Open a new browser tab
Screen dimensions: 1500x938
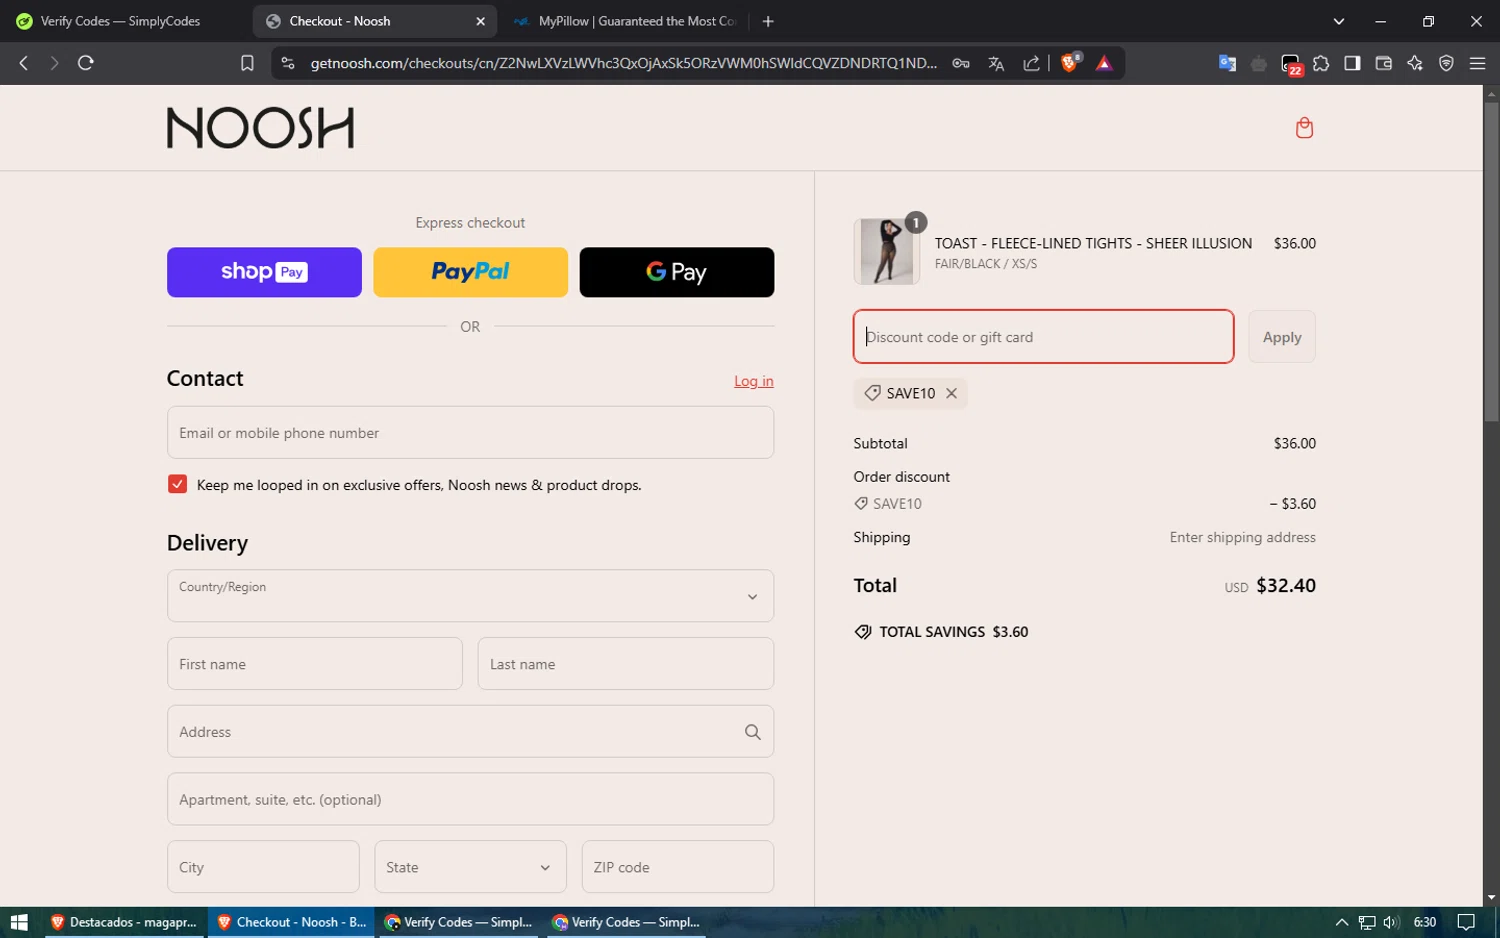pyautogui.click(x=768, y=21)
